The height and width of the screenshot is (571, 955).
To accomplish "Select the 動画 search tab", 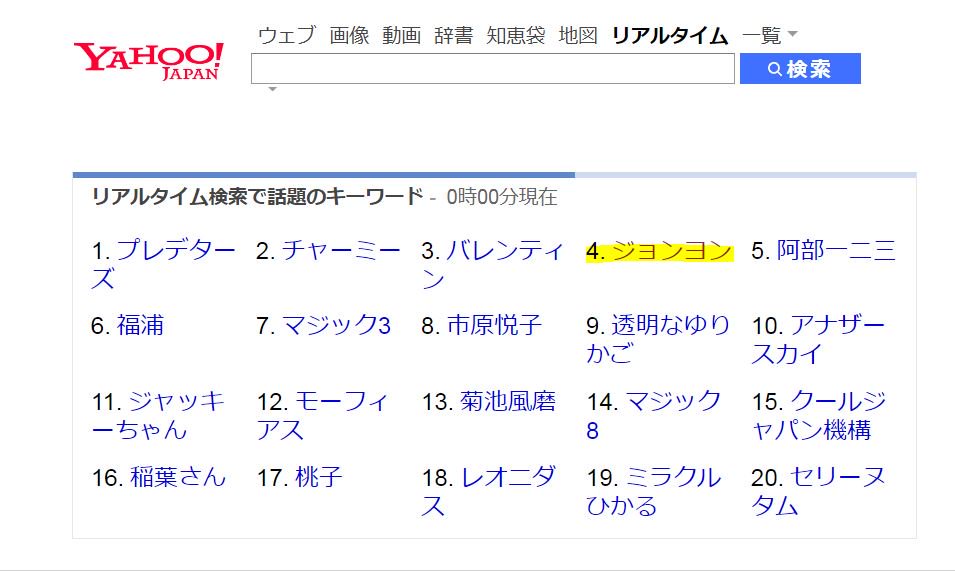I will pos(401,35).
